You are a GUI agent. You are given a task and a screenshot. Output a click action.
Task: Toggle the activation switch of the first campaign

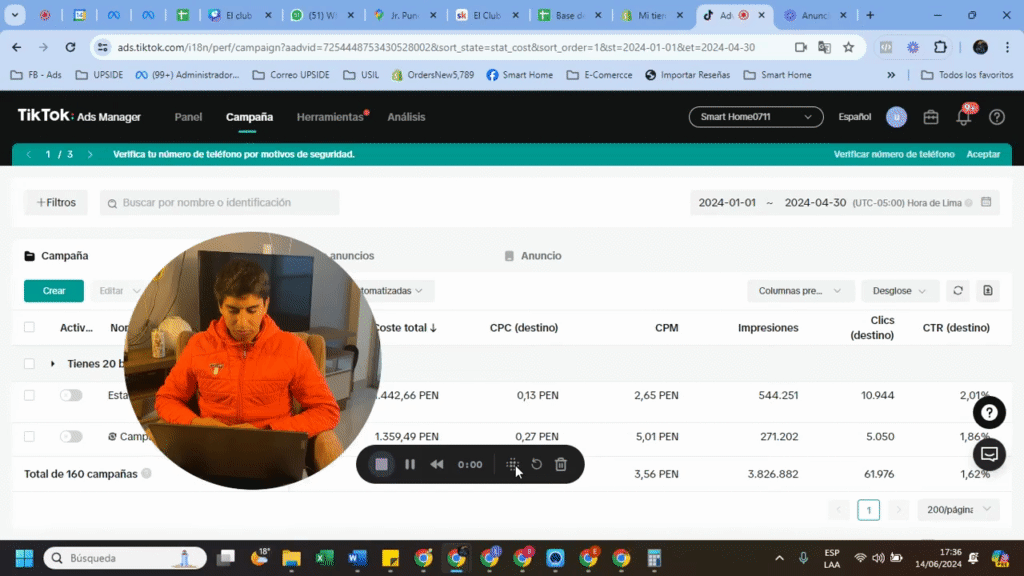coord(70,395)
